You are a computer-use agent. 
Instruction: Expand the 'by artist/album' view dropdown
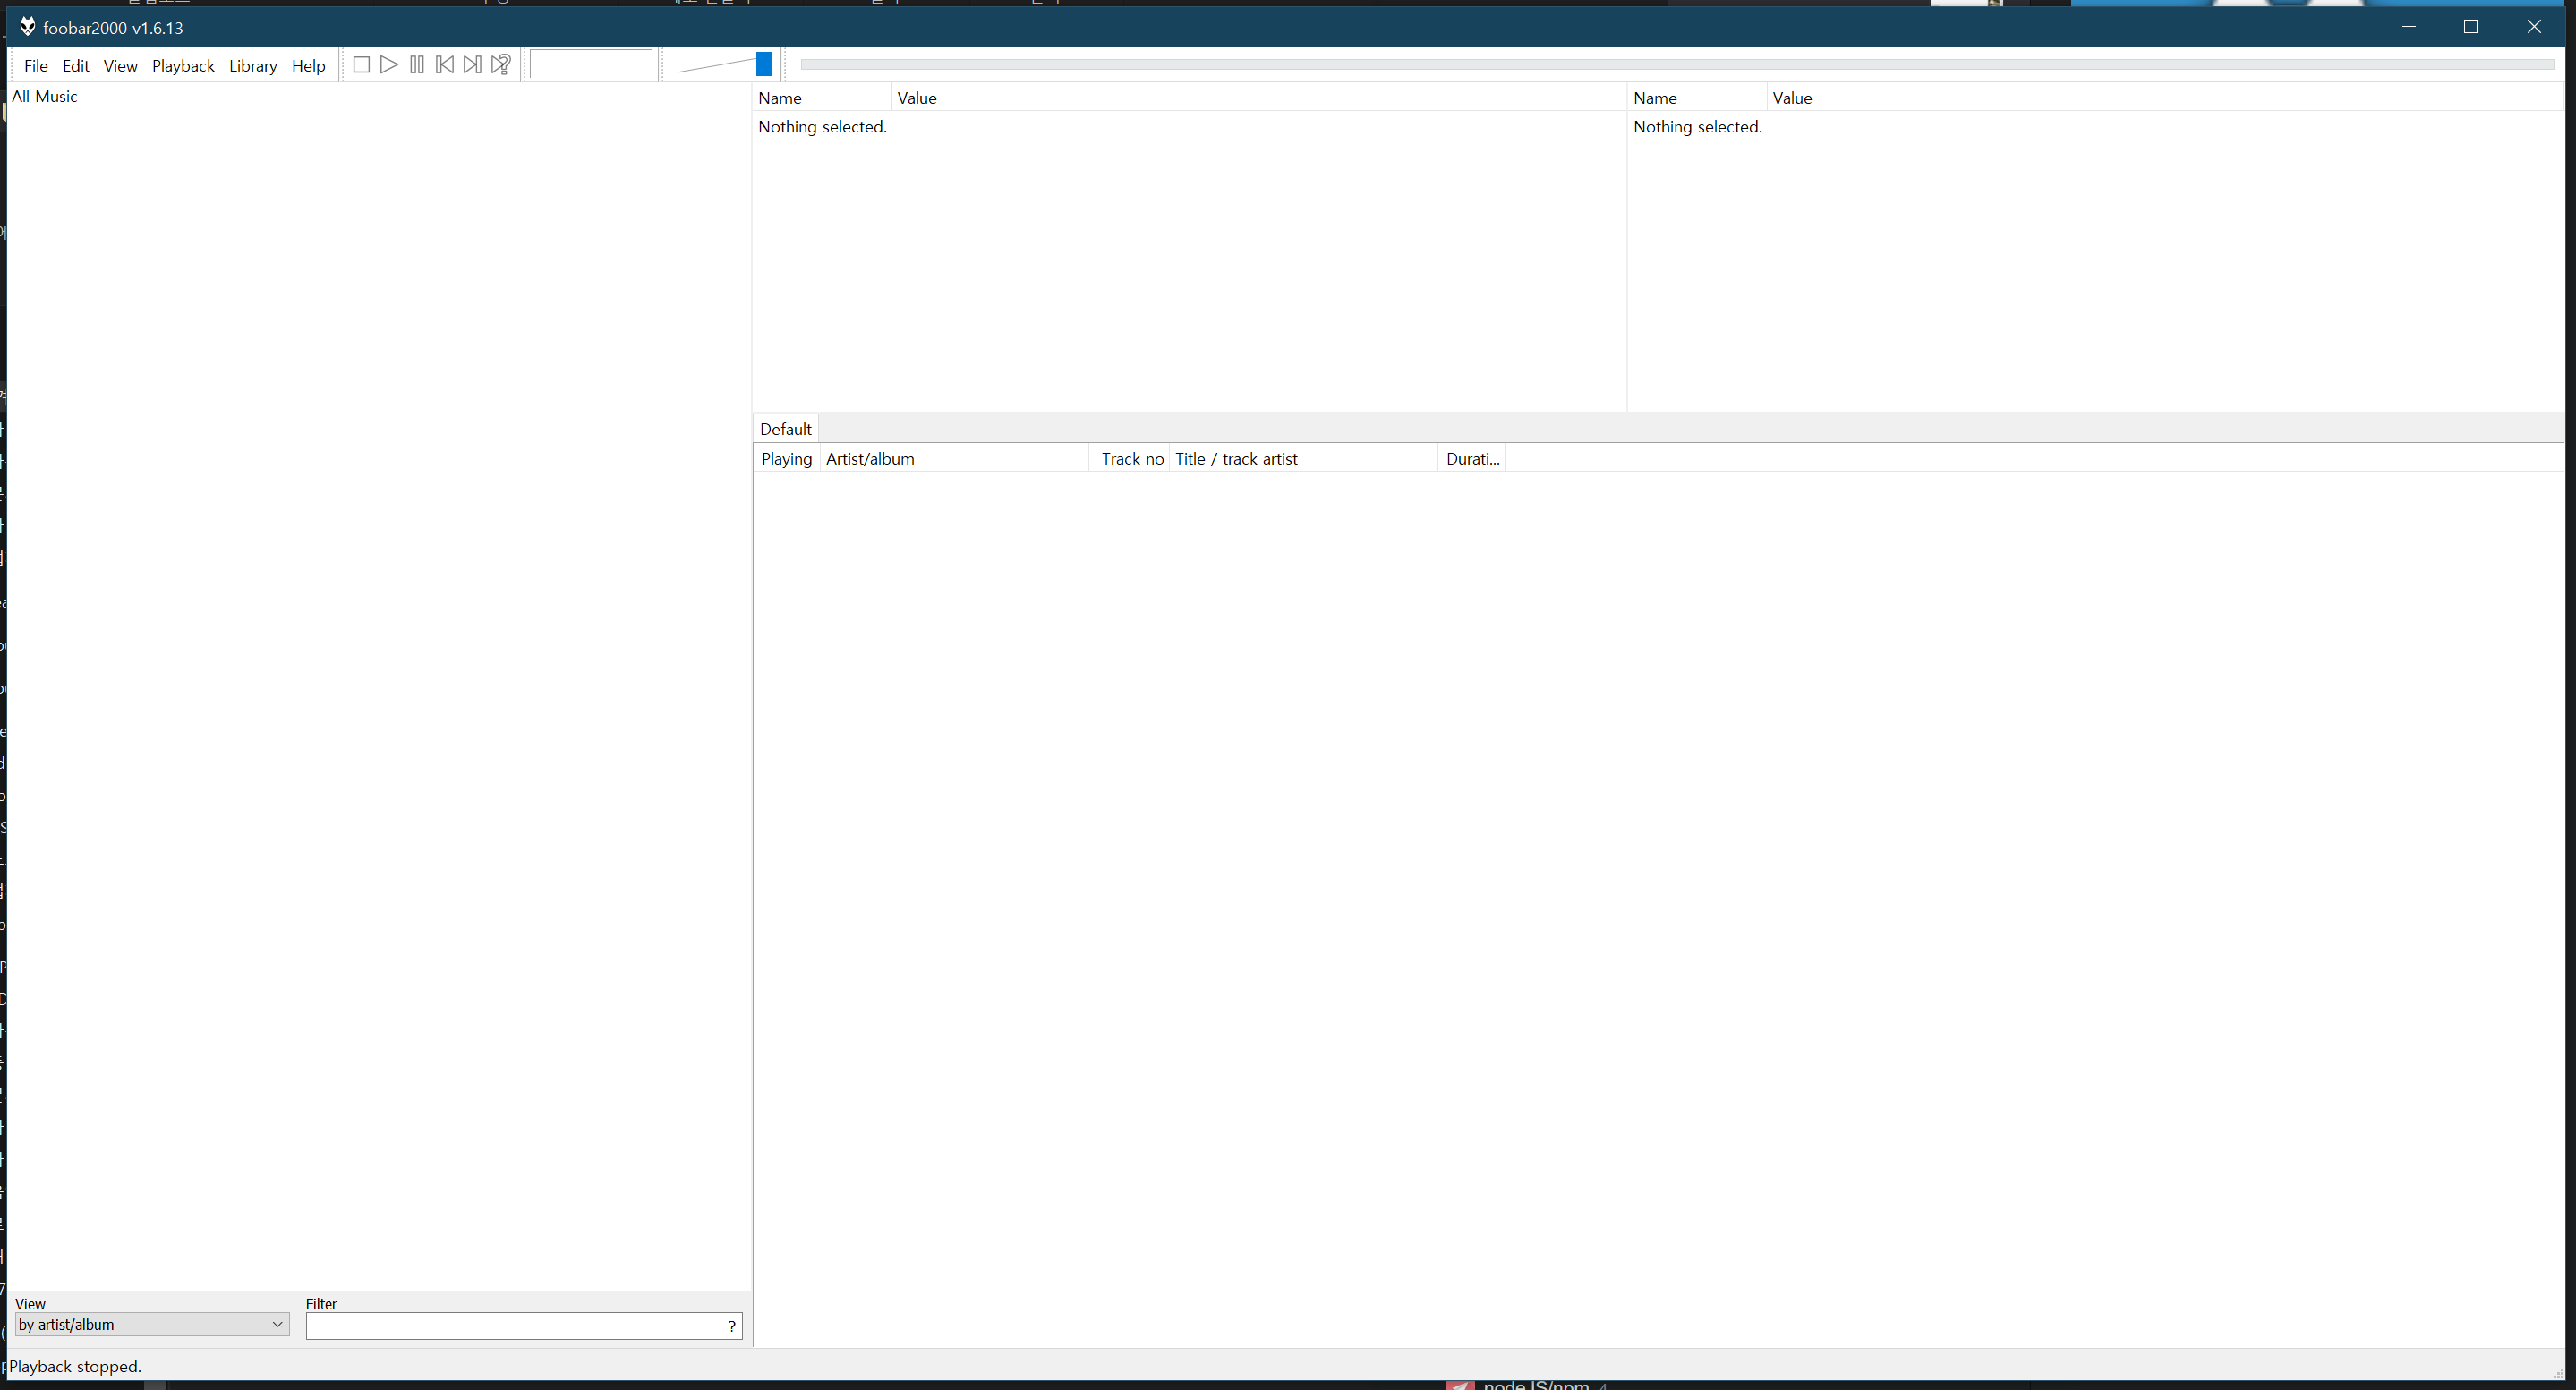point(277,1325)
